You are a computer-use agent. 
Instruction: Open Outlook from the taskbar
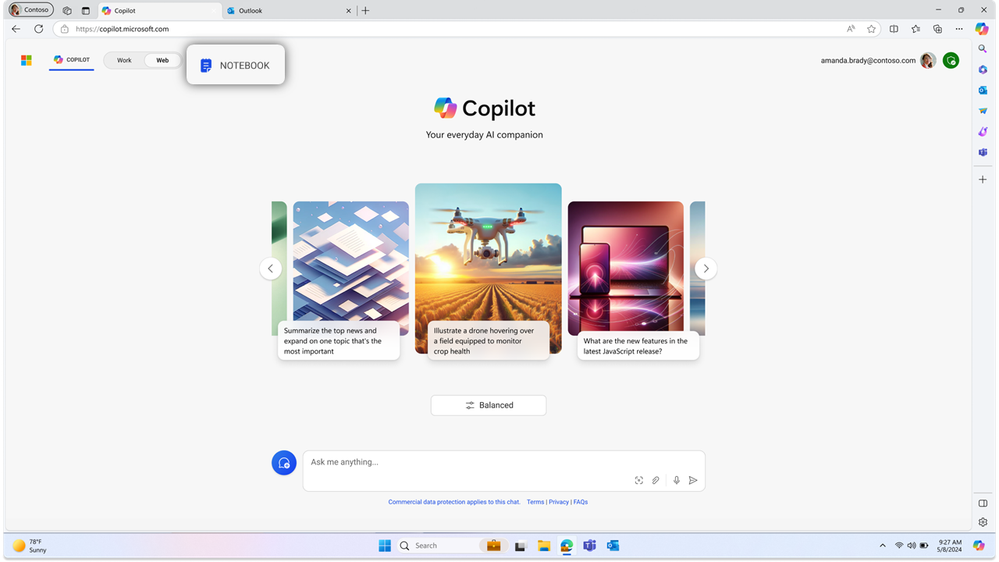[613, 546]
